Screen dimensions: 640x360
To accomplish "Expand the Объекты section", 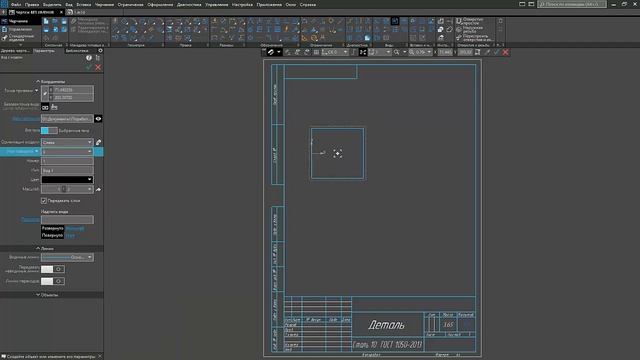I will pyautogui.click(x=47, y=295).
